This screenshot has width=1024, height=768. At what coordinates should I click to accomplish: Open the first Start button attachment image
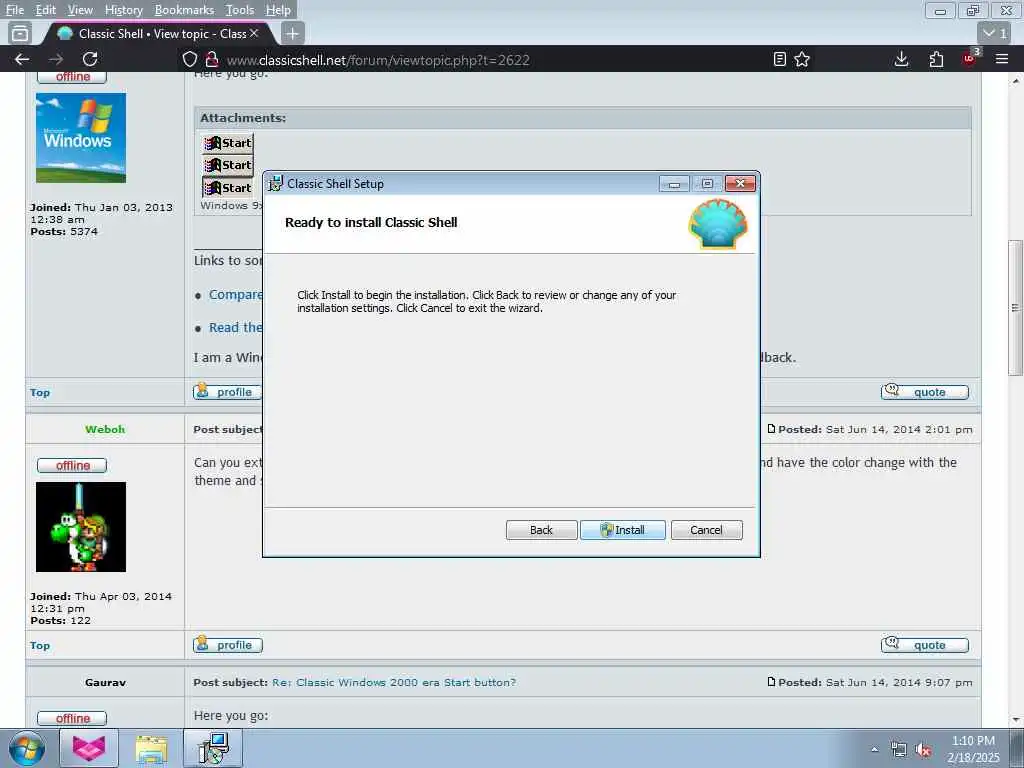[227, 142]
